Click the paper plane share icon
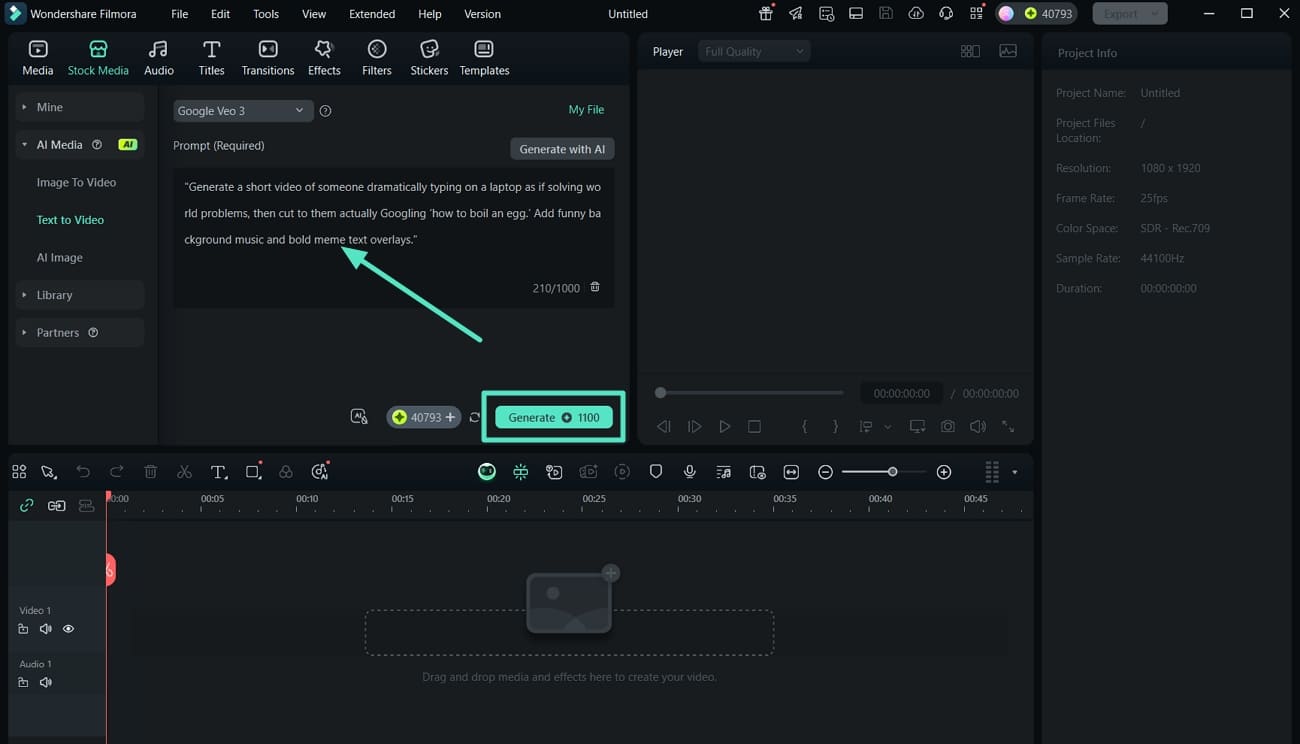This screenshot has width=1300, height=744. [796, 14]
